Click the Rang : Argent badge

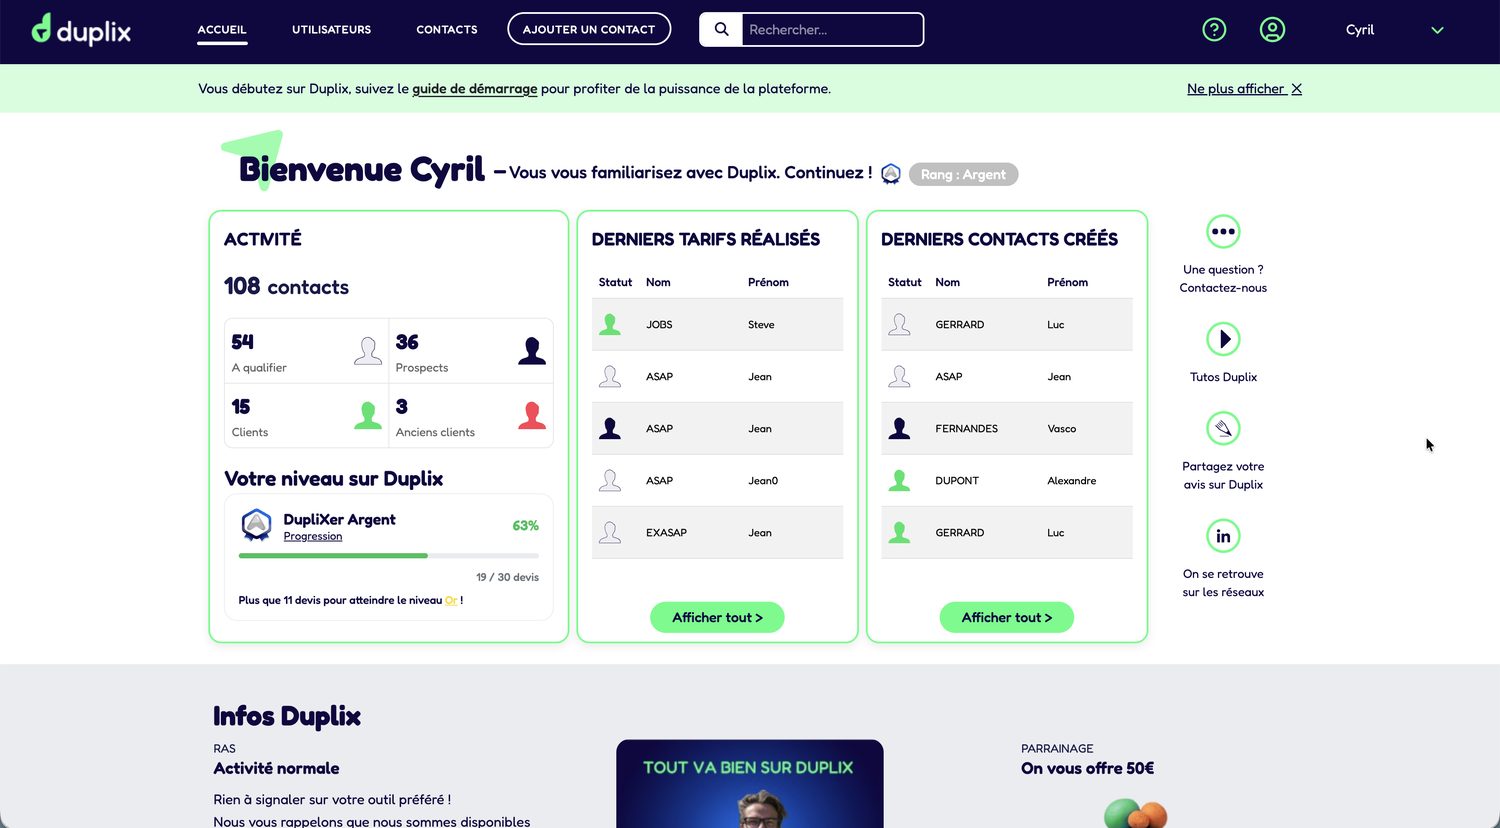963,174
